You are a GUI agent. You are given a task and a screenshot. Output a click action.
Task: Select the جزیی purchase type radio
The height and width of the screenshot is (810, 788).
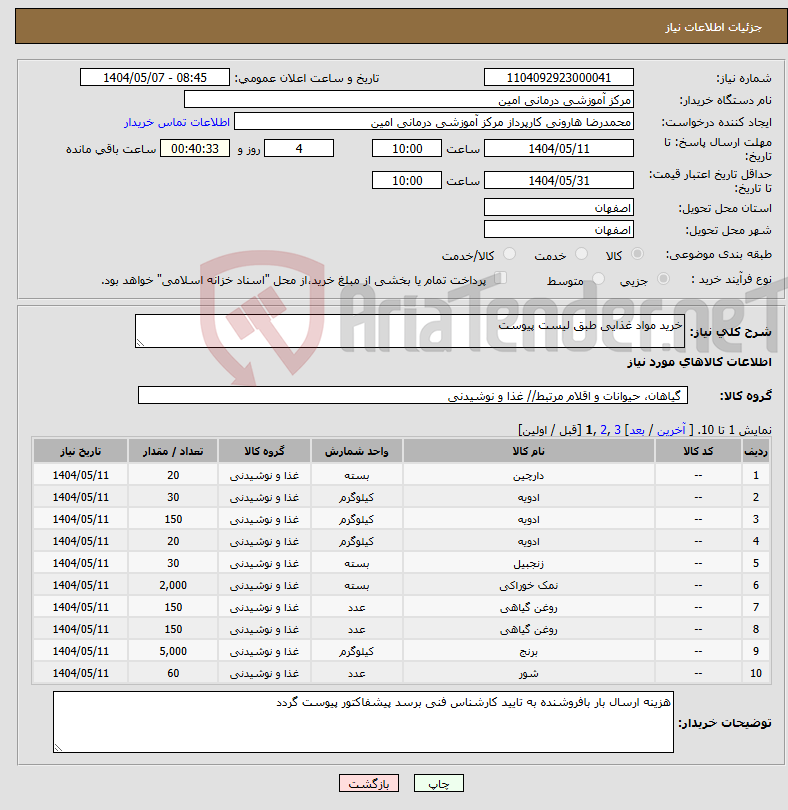(663, 279)
